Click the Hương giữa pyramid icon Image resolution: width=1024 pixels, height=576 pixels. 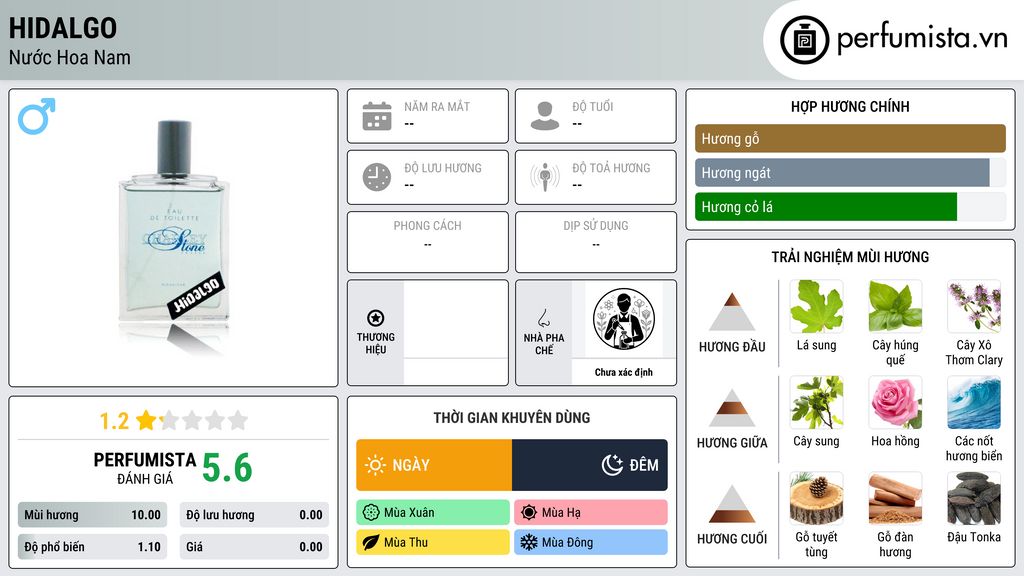pyautogui.click(x=732, y=408)
